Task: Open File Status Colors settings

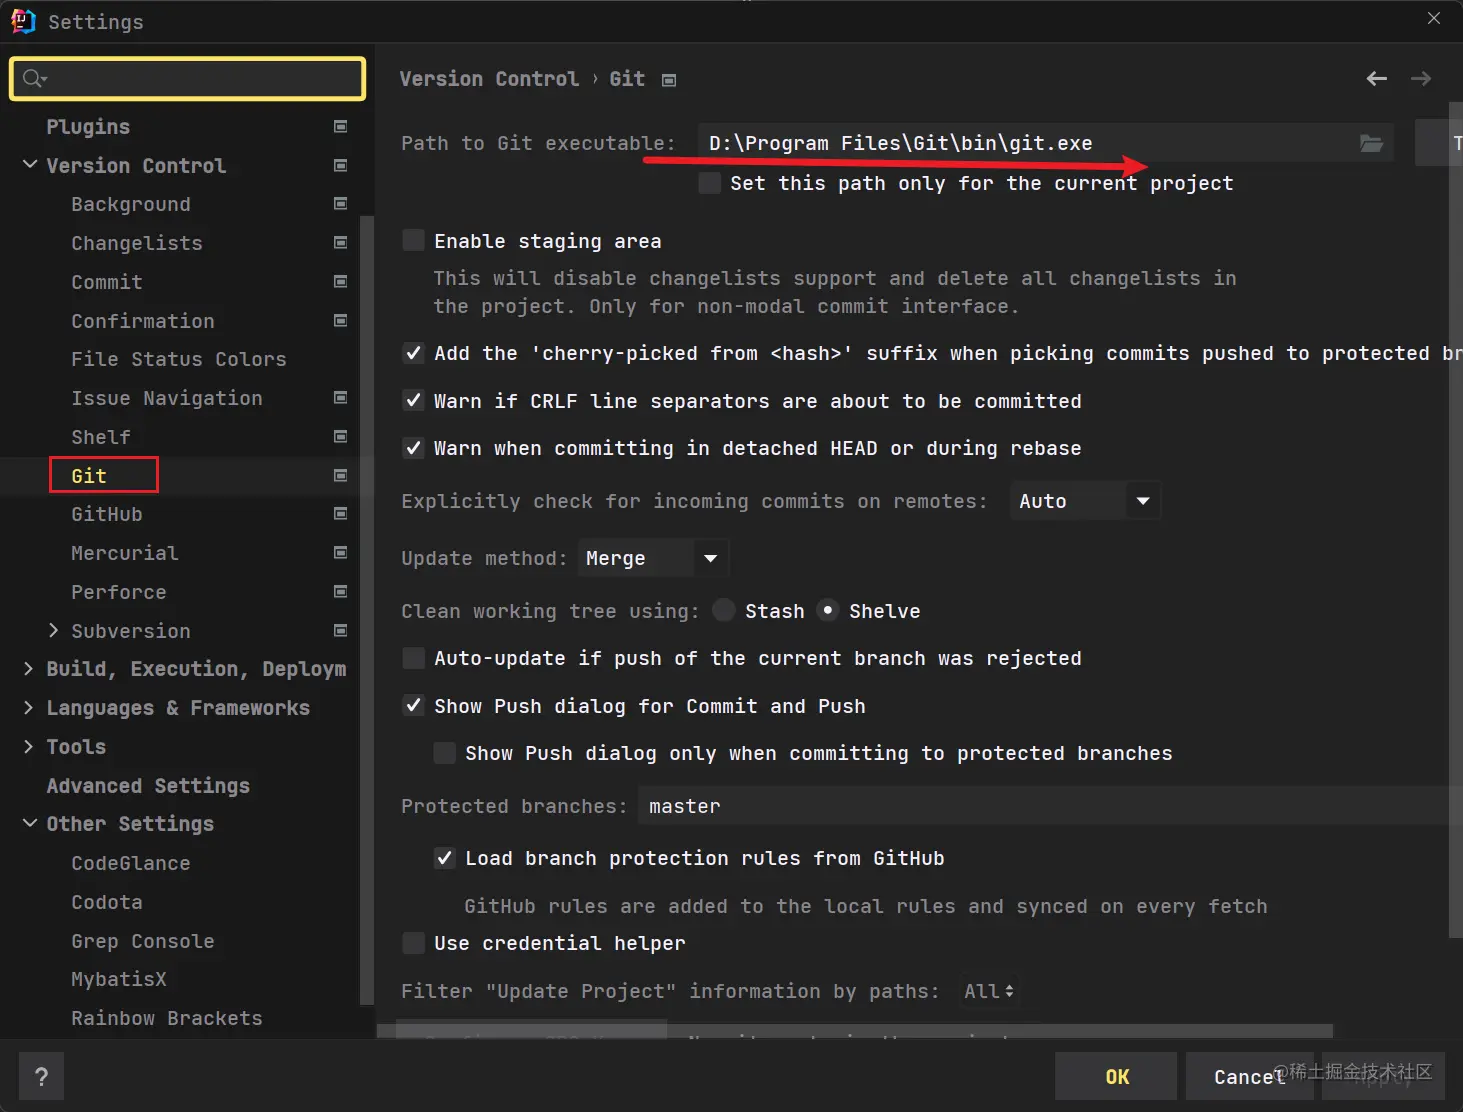Action: [179, 359]
